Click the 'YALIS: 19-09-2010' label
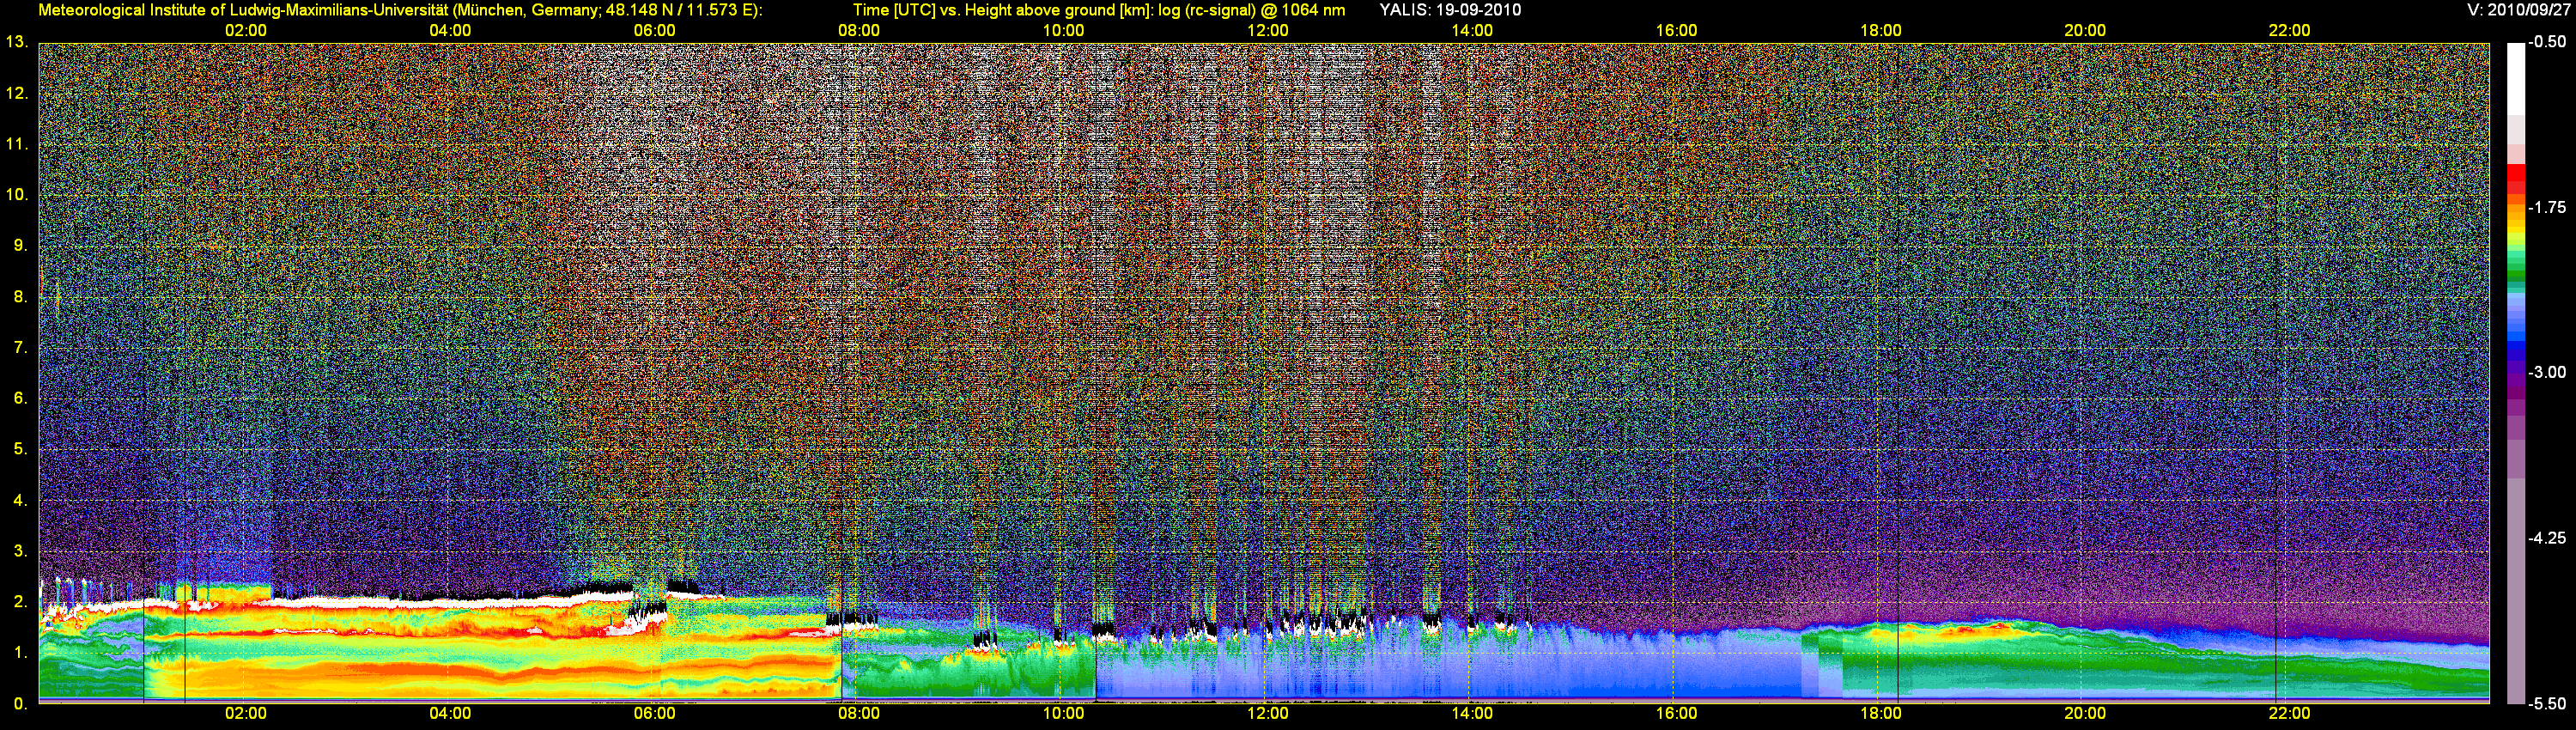This screenshot has height=730, width=2576. pyautogui.click(x=1450, y=10)
